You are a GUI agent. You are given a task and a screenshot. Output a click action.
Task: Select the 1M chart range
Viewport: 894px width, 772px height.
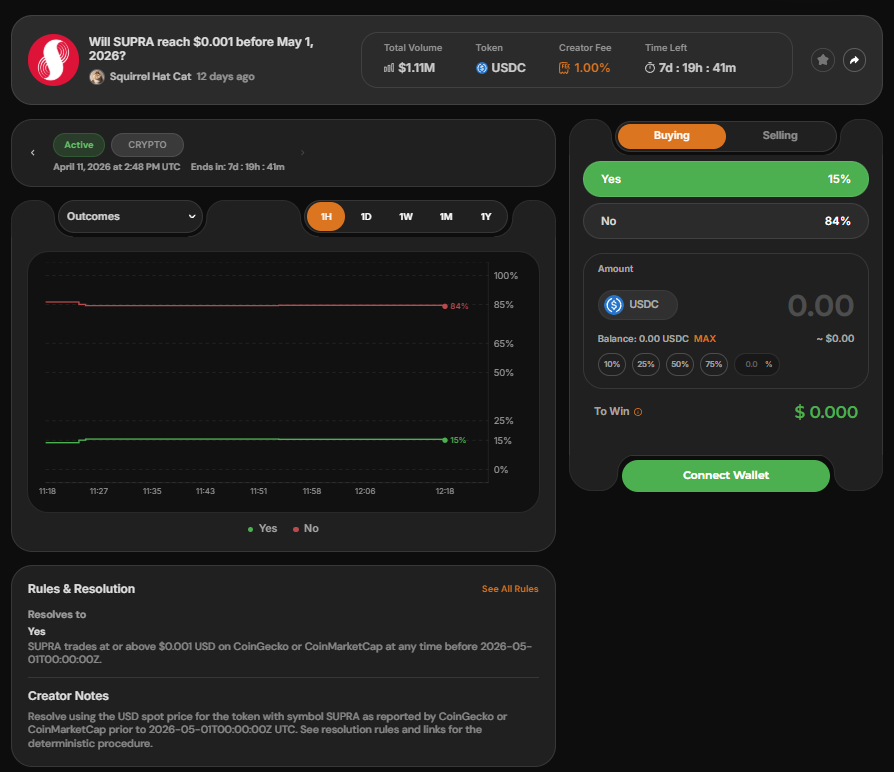(446, 217)
